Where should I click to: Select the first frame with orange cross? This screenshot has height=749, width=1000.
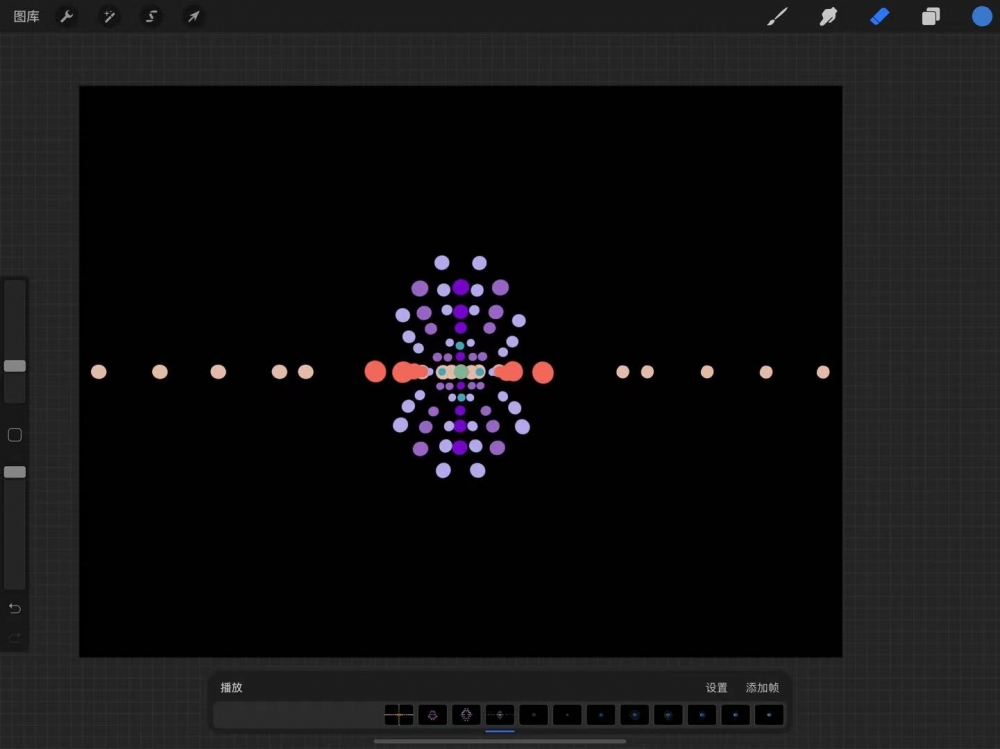click(399, 715)
